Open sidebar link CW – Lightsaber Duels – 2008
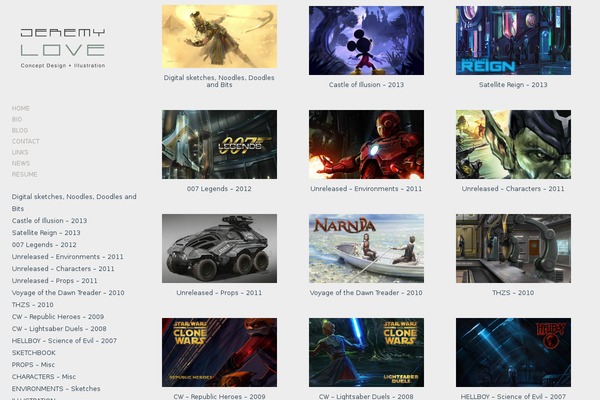The image size is (600, 400). pos(59,328)
